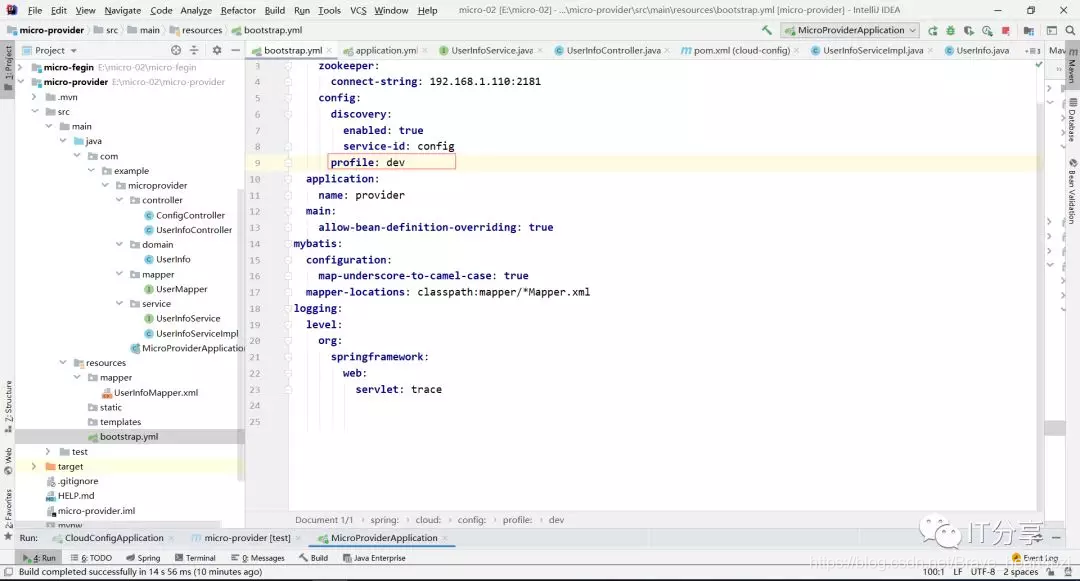Expand the micro-fegin project node

pos(20,67)
